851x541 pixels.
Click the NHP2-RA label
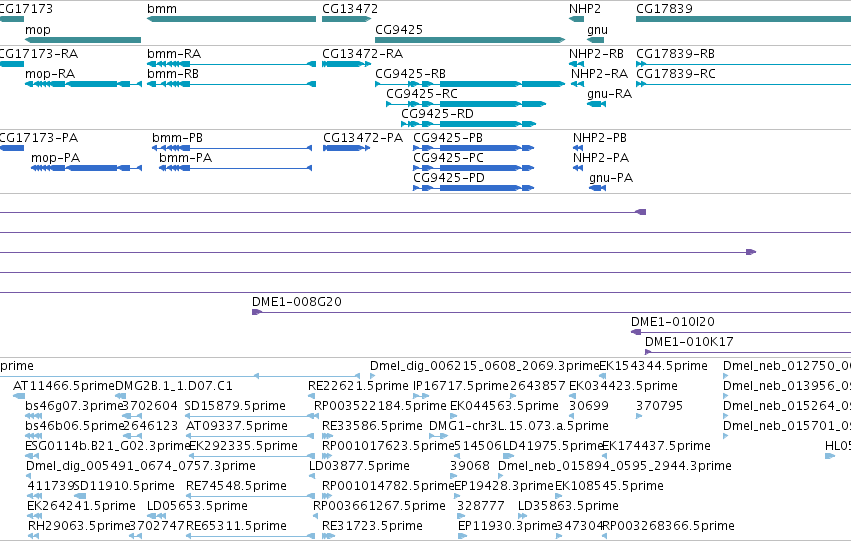(x=599, y=74)
